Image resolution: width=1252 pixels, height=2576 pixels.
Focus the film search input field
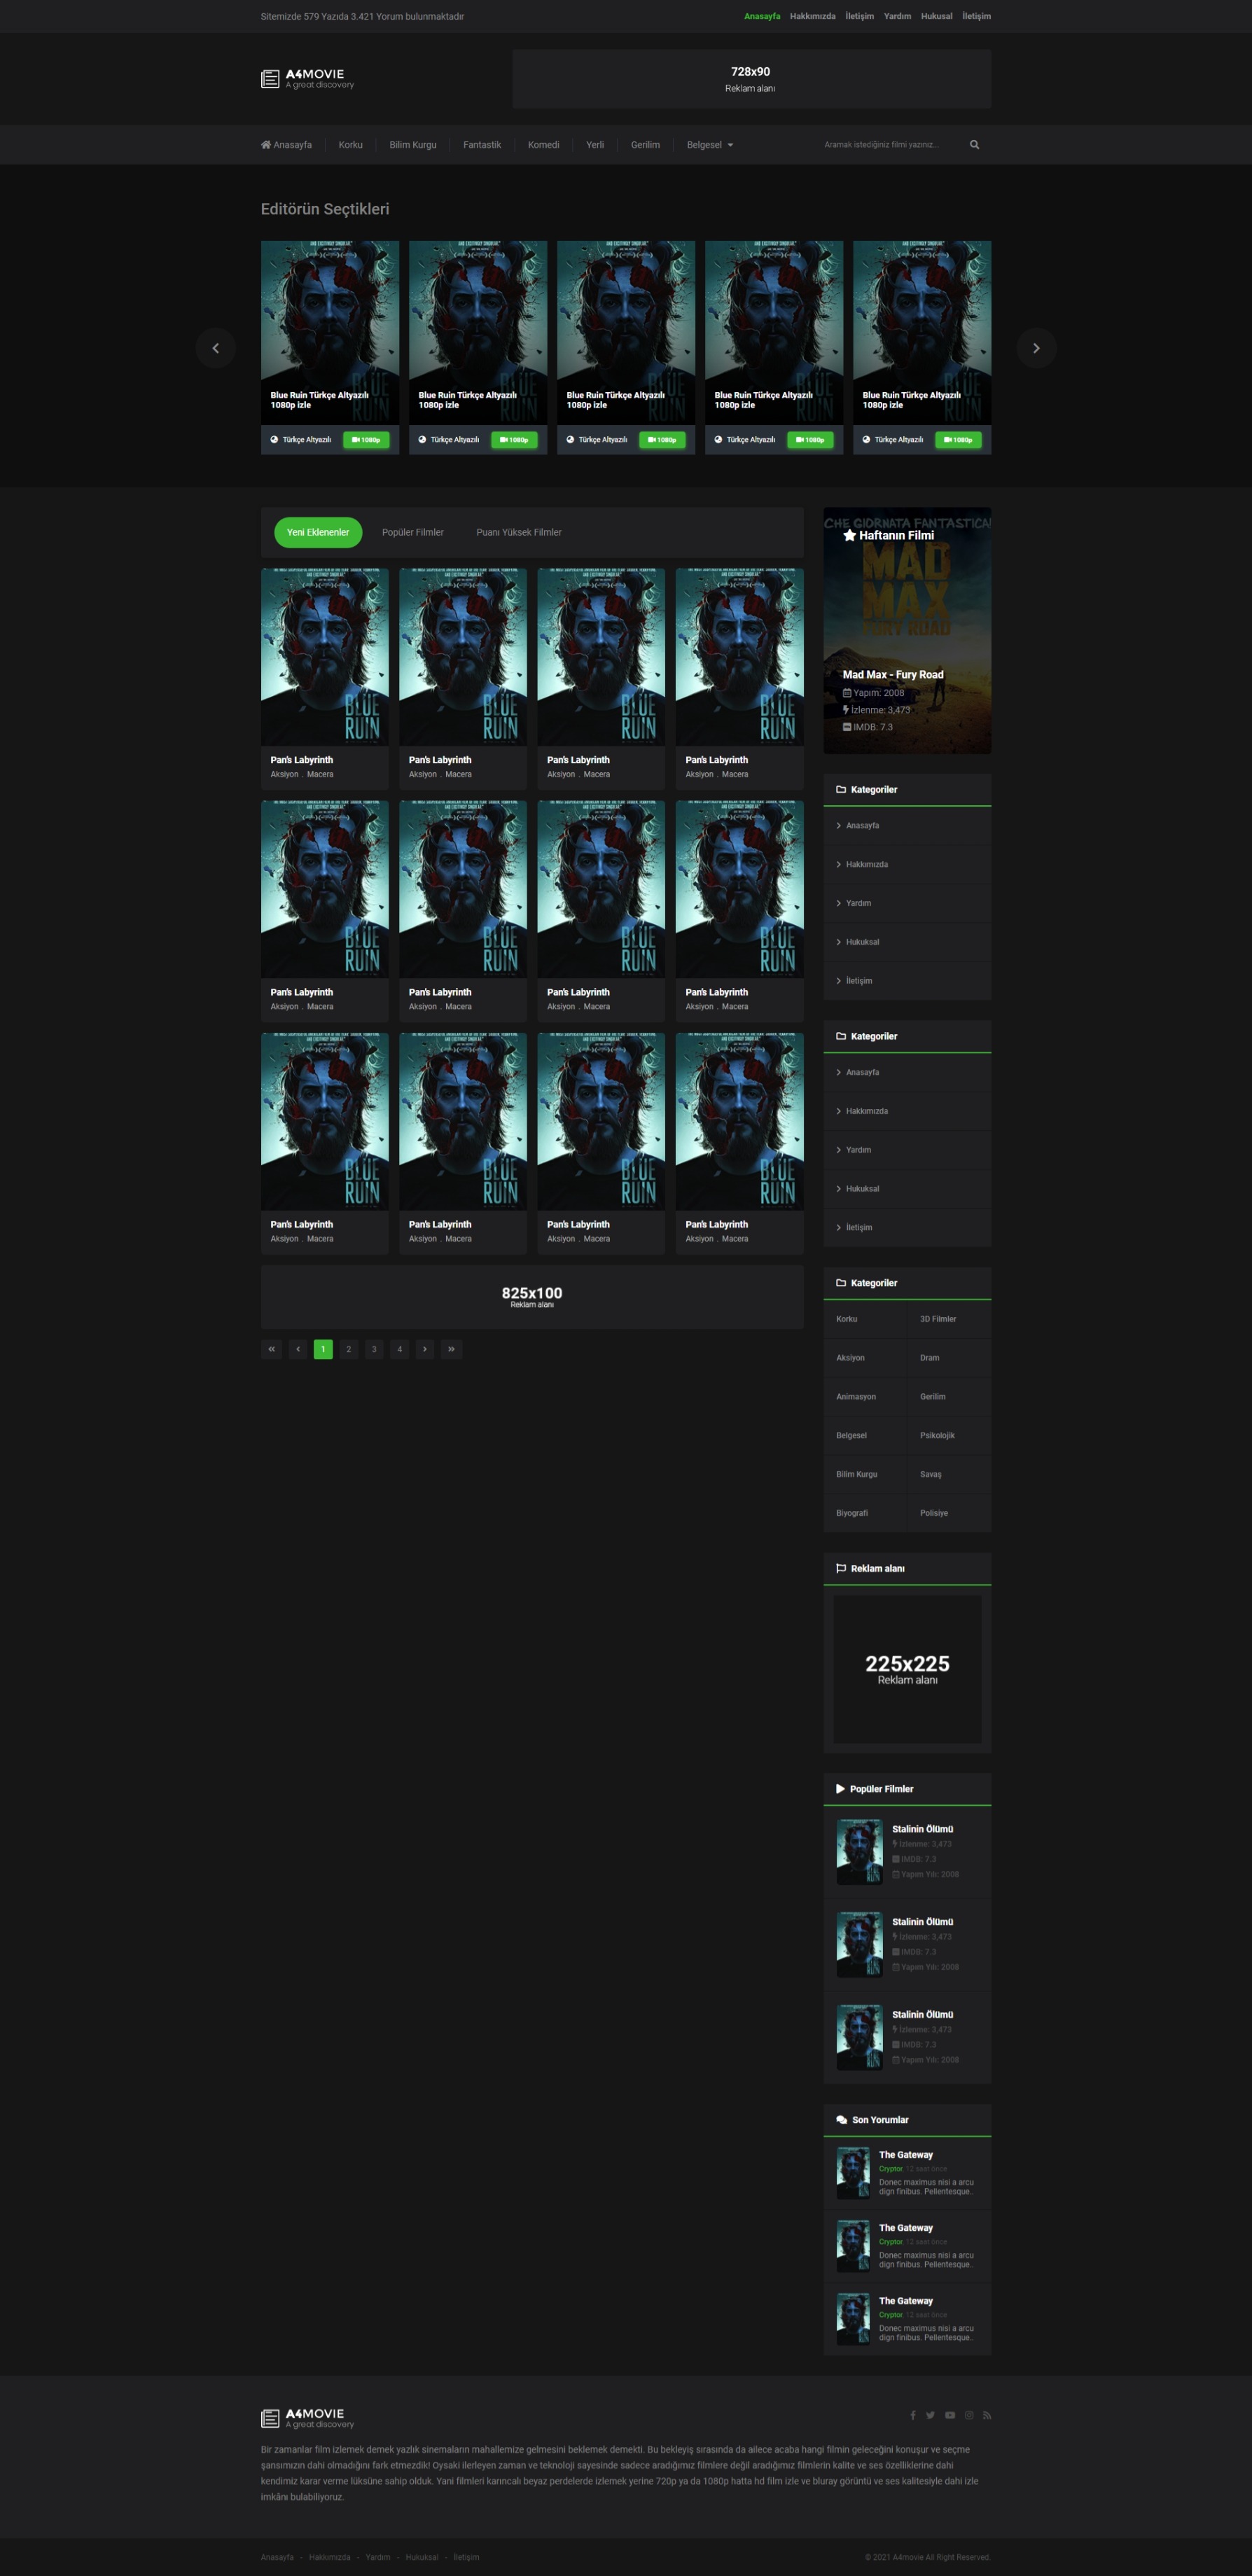coord(890,145)
